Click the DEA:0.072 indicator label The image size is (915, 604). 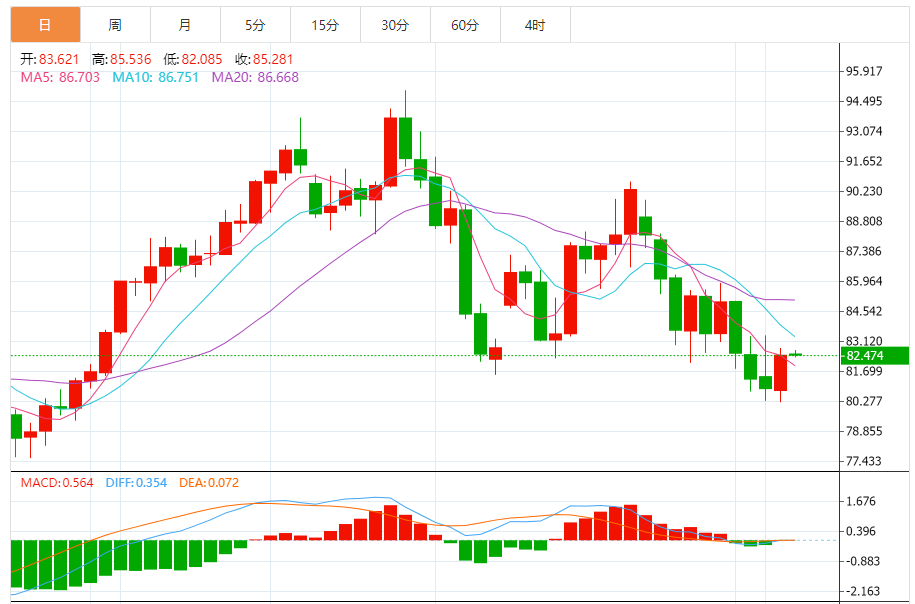[209, 483]
